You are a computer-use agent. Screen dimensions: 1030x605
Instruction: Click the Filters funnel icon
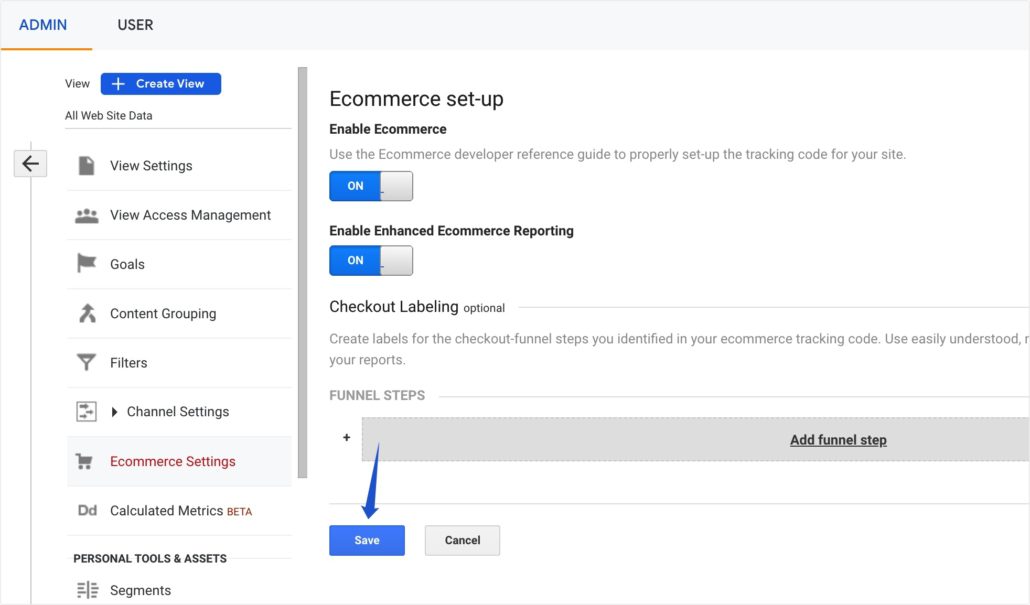click(86, 362)
